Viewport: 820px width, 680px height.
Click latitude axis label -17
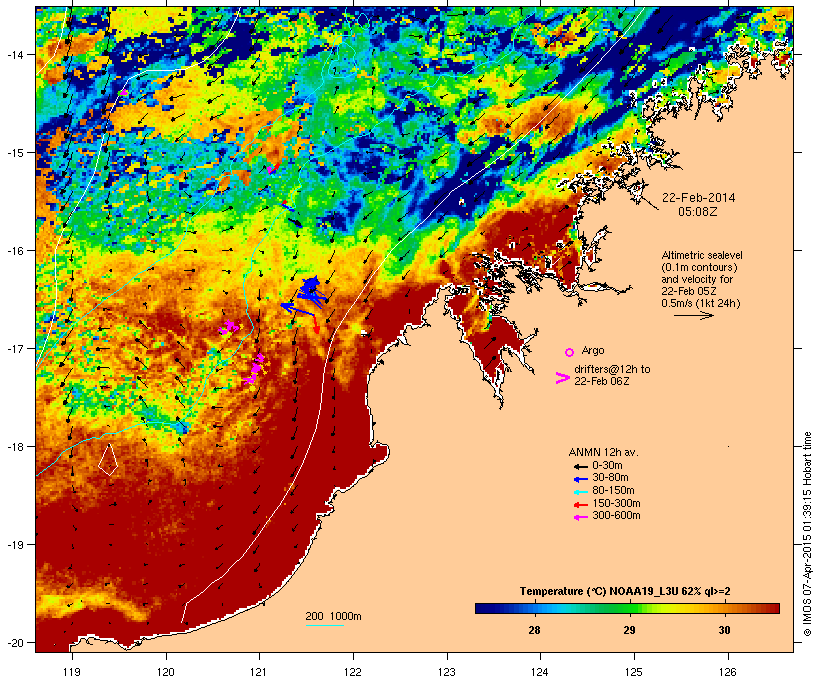pos(14,348)
